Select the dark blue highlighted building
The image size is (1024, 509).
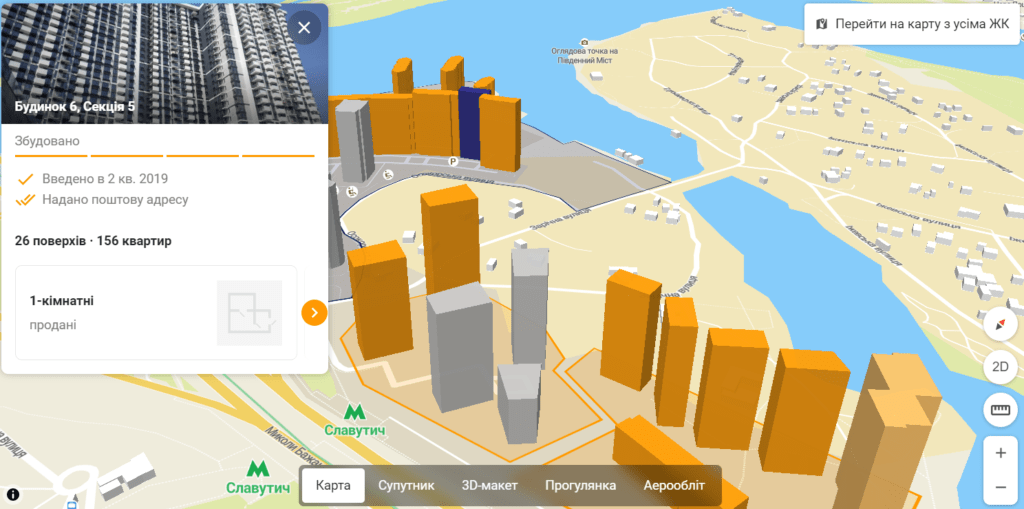coord(469,128)
